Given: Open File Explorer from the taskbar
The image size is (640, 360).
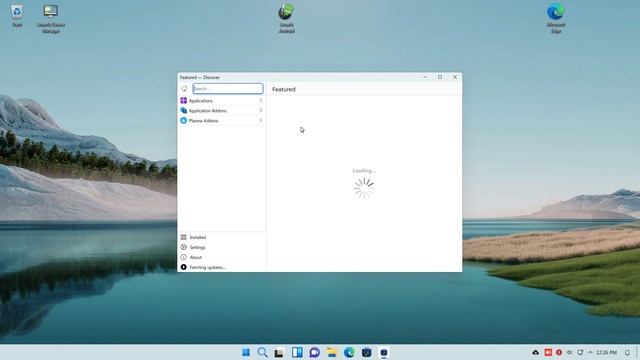Looking at the screenshot, I should (332, 352).
